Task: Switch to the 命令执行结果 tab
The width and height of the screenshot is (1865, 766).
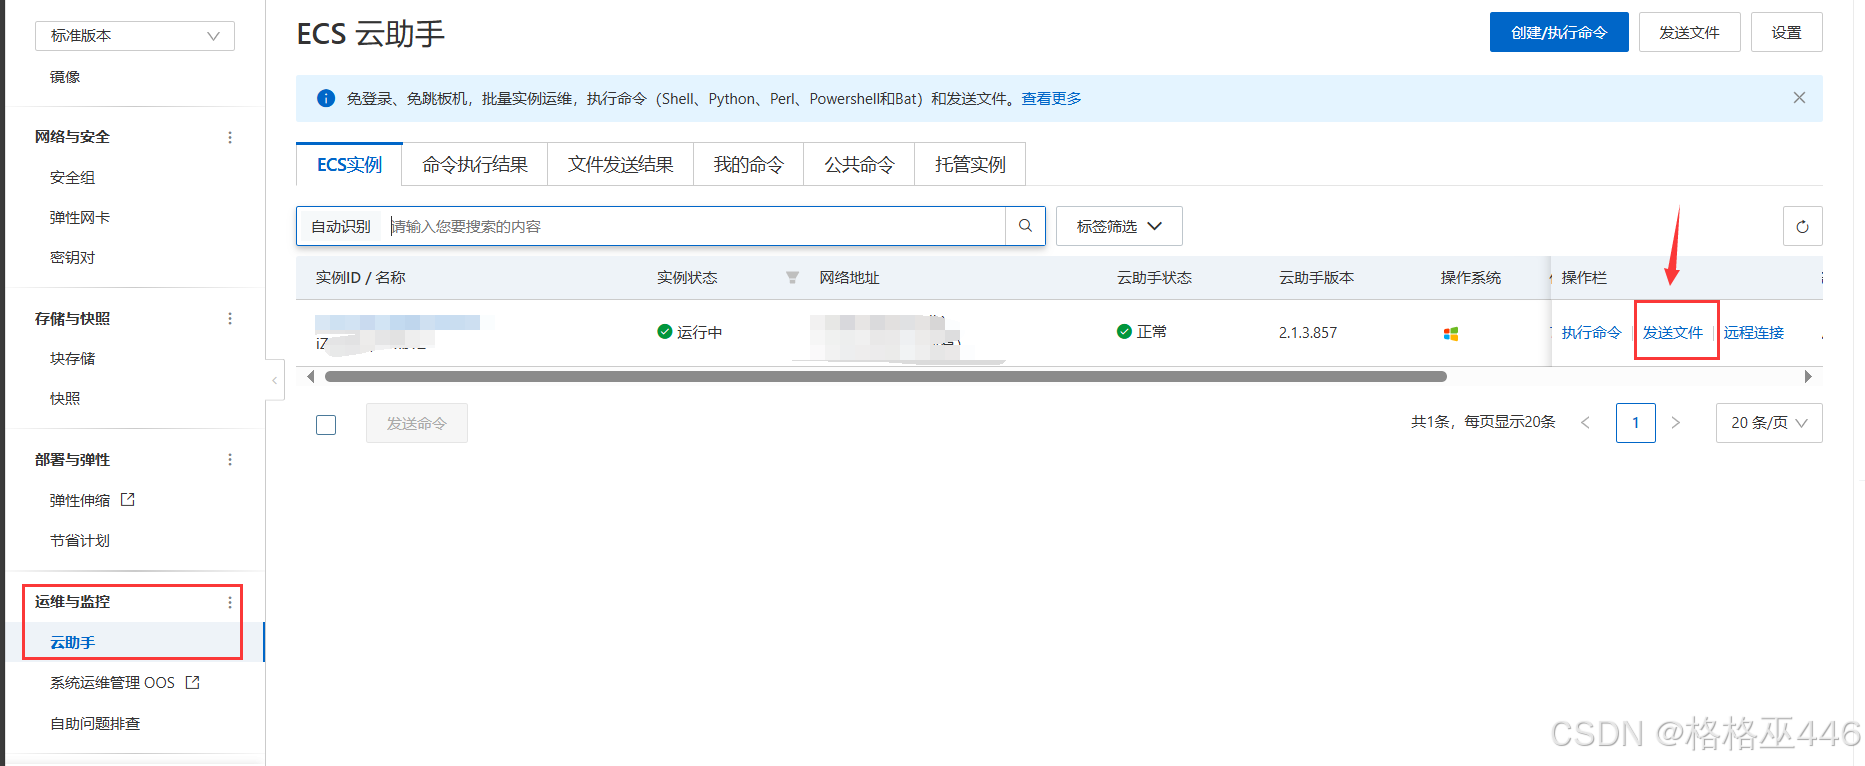Action: pyautogui.click(x=475, y=164)
